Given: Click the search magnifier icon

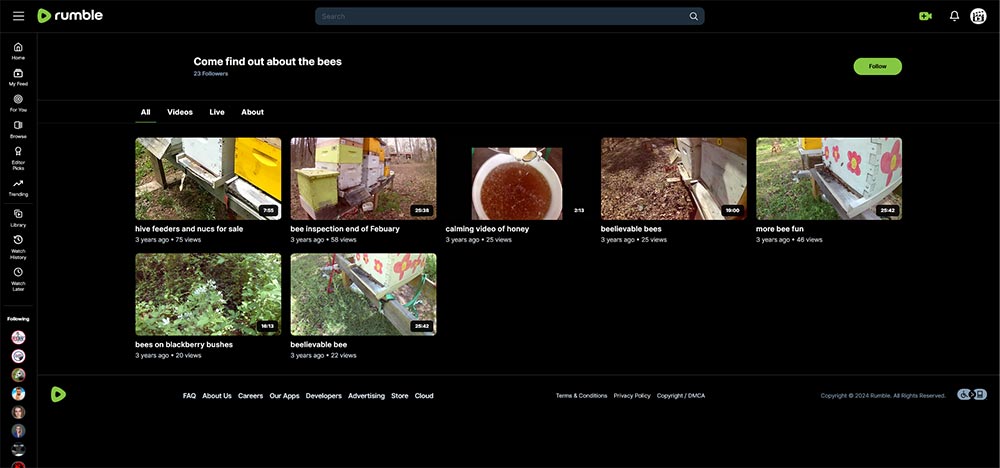Looking at the screenshot, I should 693,17.
